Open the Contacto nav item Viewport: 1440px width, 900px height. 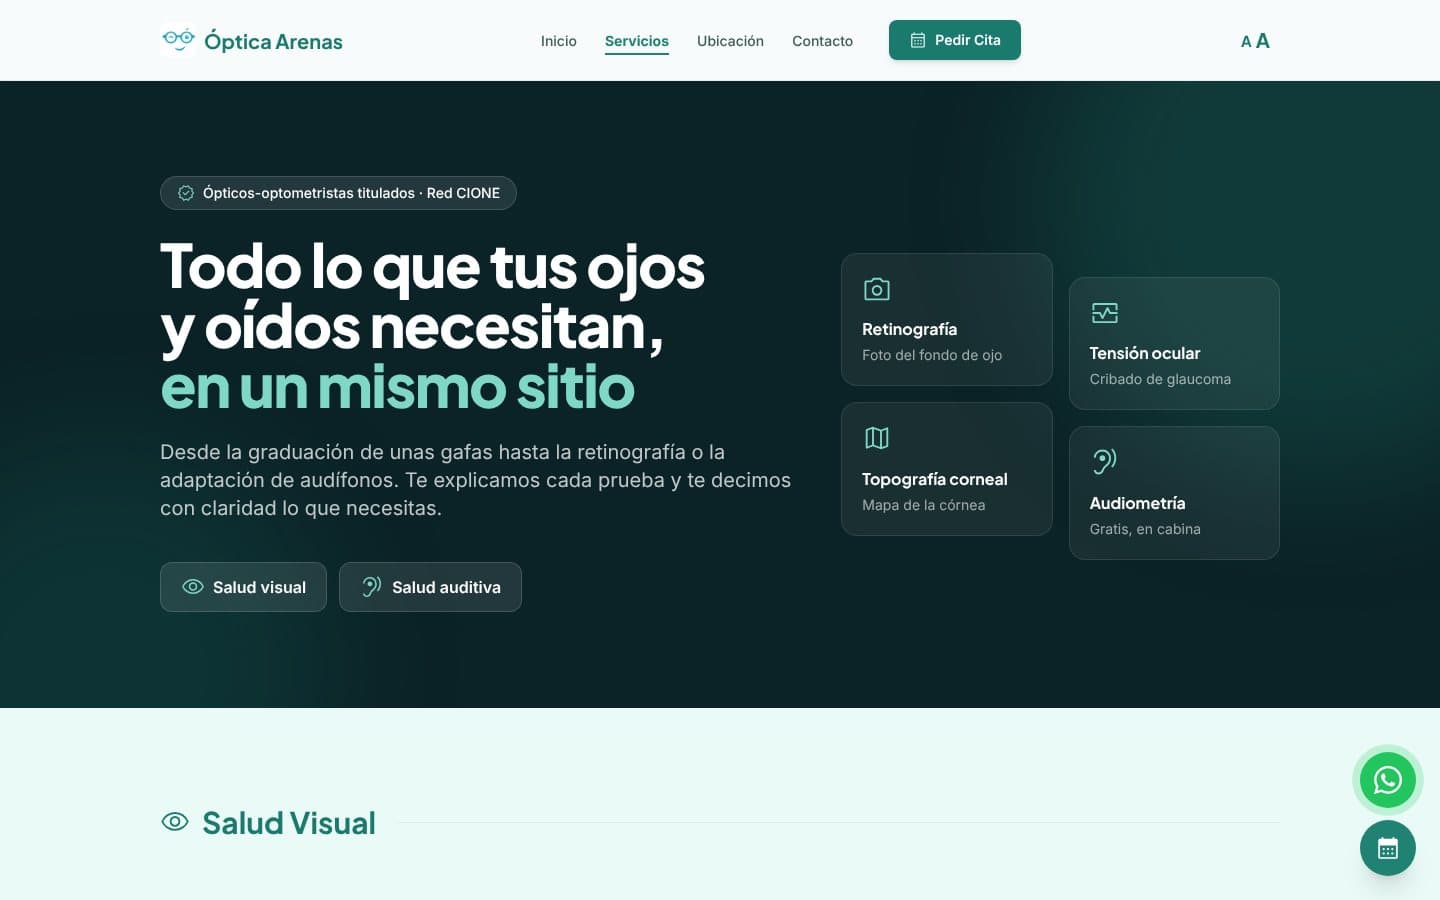[822, 41]
